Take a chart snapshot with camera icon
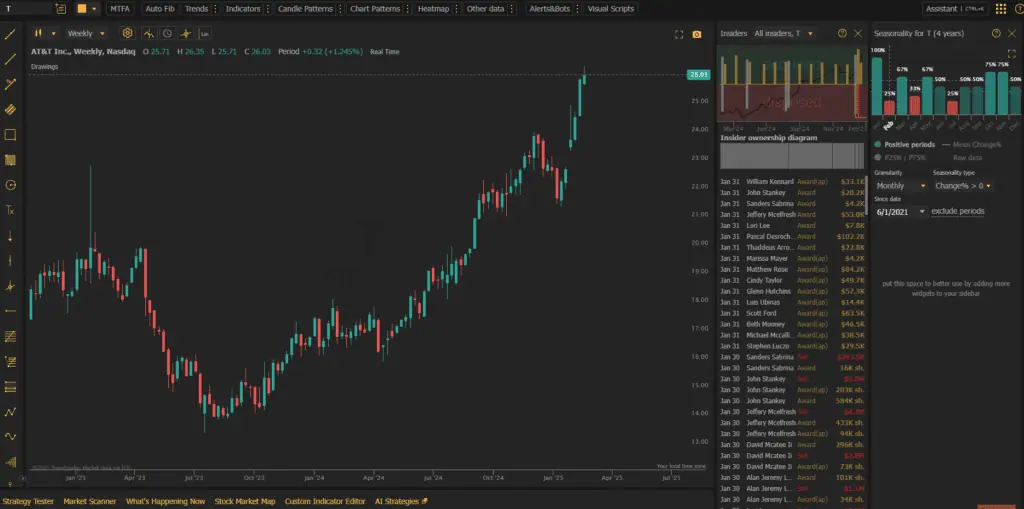Image resolution: width=1024 pixels, height=509 pixels. (x=697, y=34)
